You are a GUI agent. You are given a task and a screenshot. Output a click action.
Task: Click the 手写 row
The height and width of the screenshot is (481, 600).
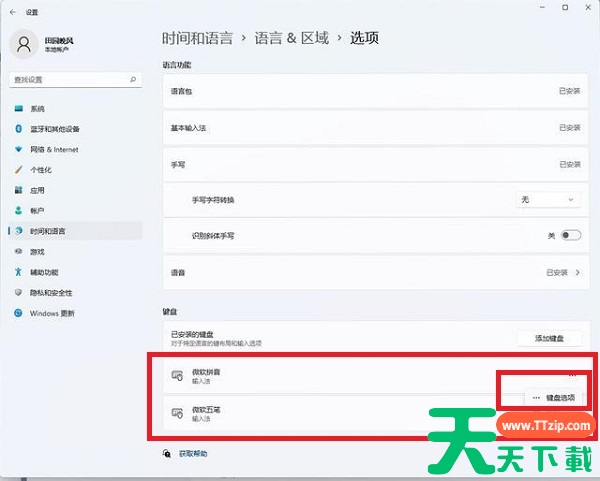375,165
